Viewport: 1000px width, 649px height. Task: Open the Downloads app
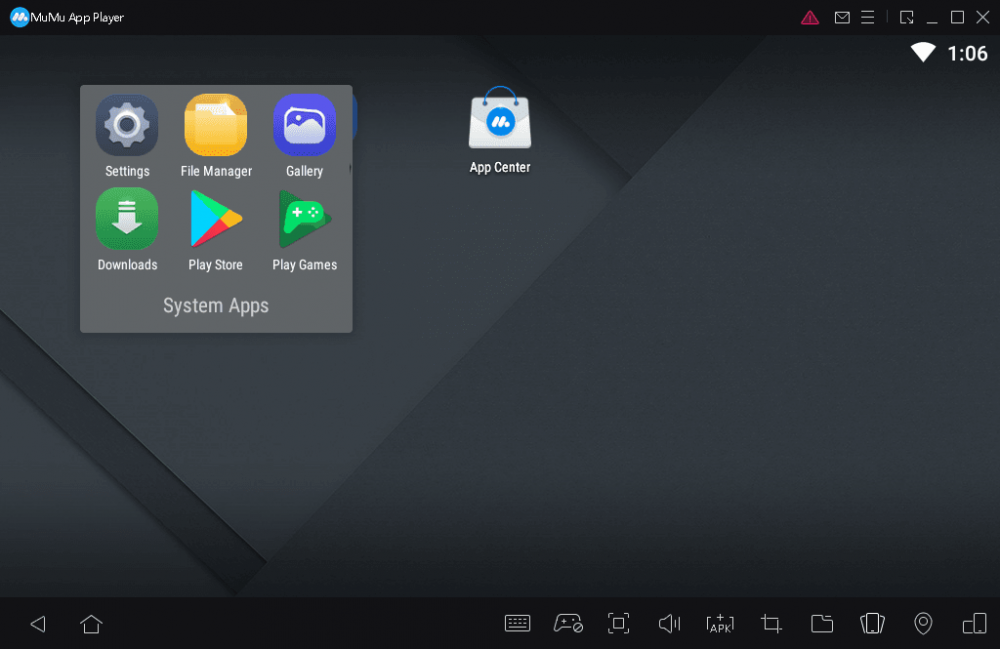coord(127,219)
